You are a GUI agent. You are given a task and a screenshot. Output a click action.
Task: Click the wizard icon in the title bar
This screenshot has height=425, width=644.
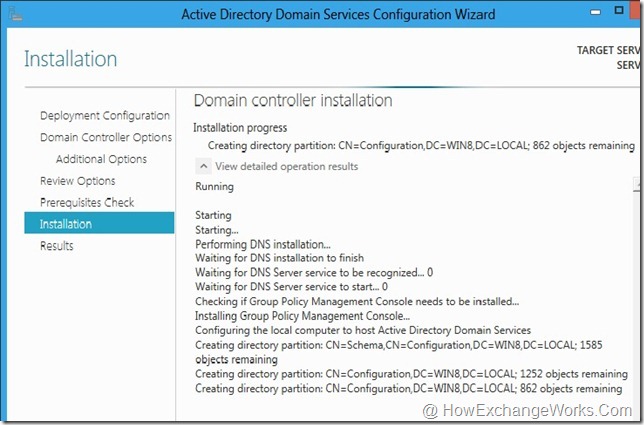[x=13, y=15]
